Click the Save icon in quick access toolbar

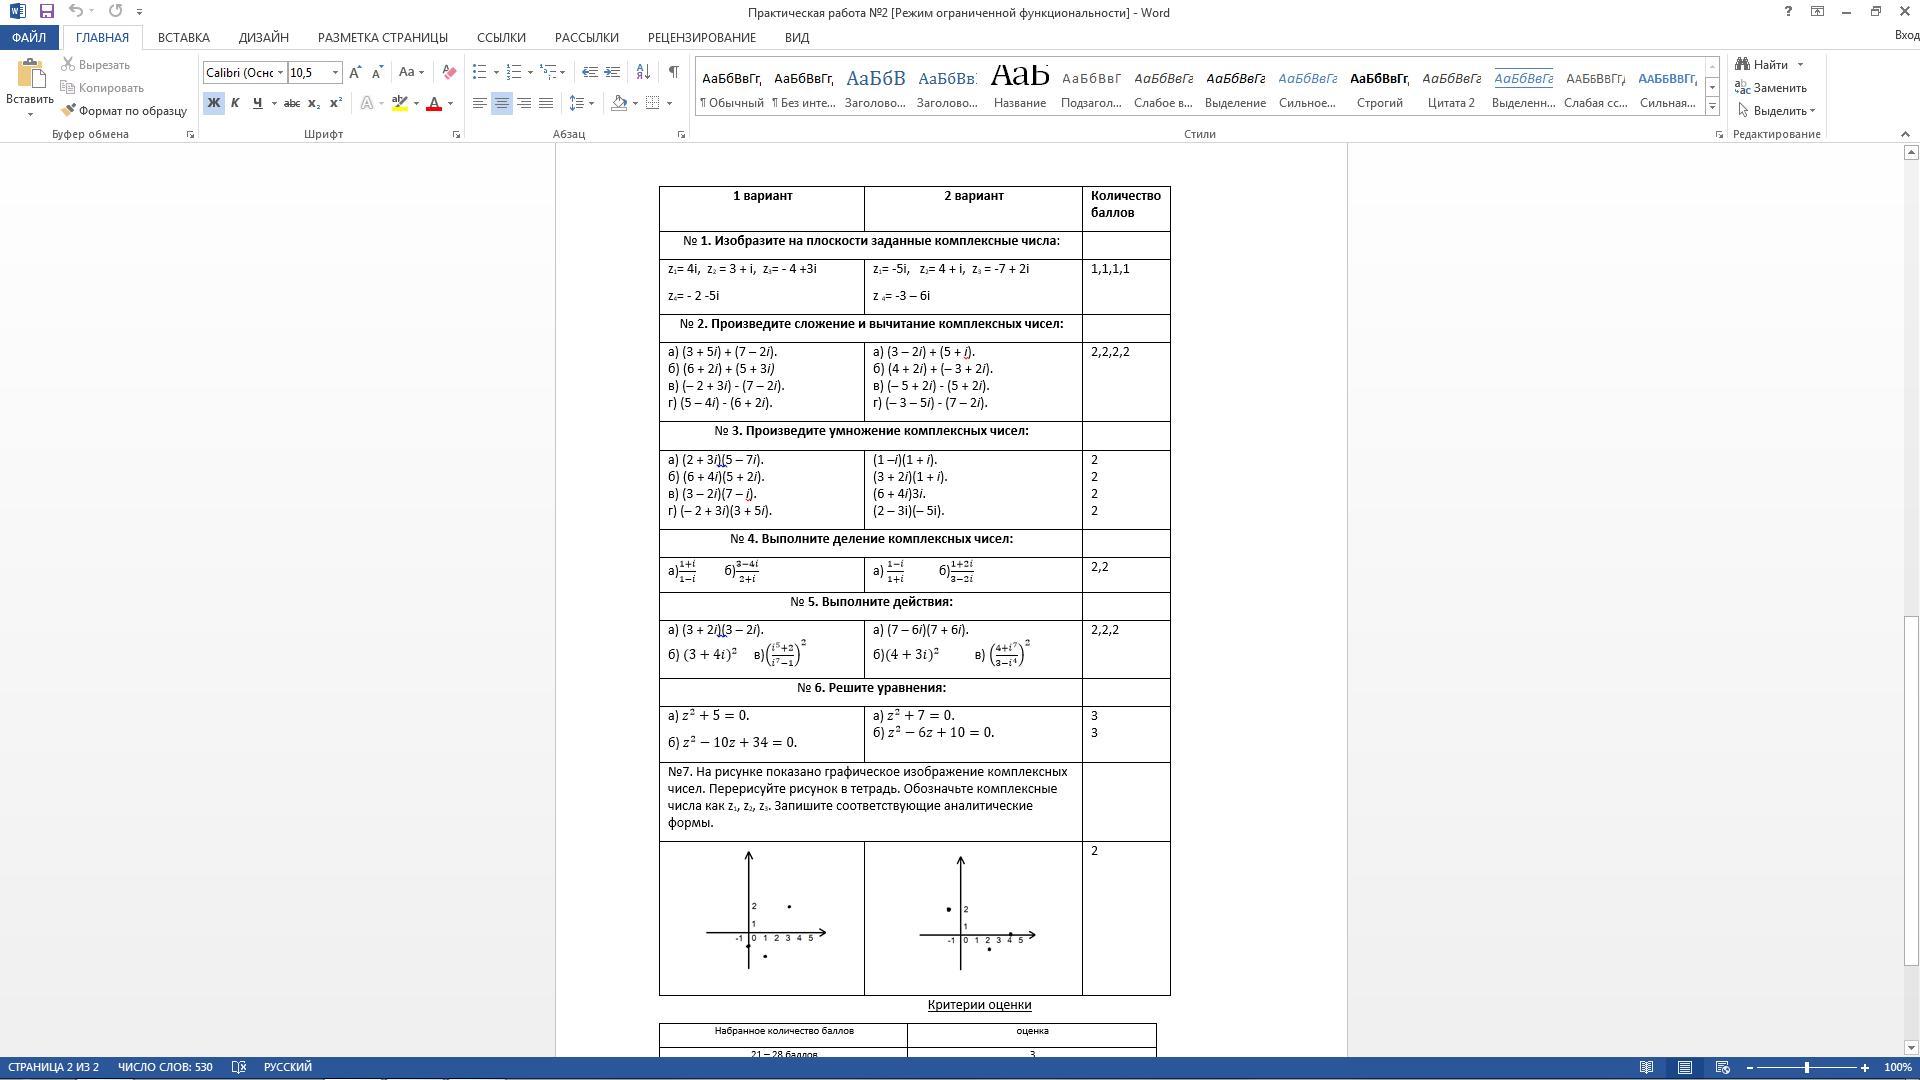click(46, 12)
